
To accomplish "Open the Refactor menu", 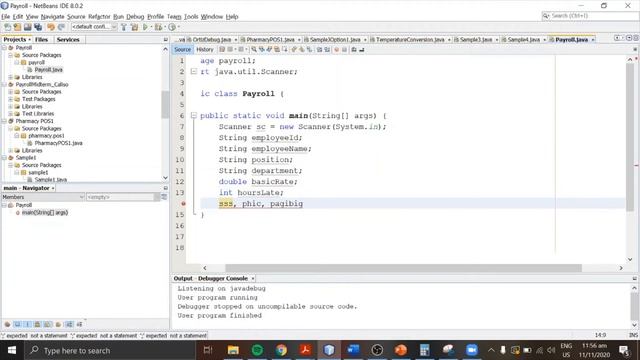I will coord(99,17).
